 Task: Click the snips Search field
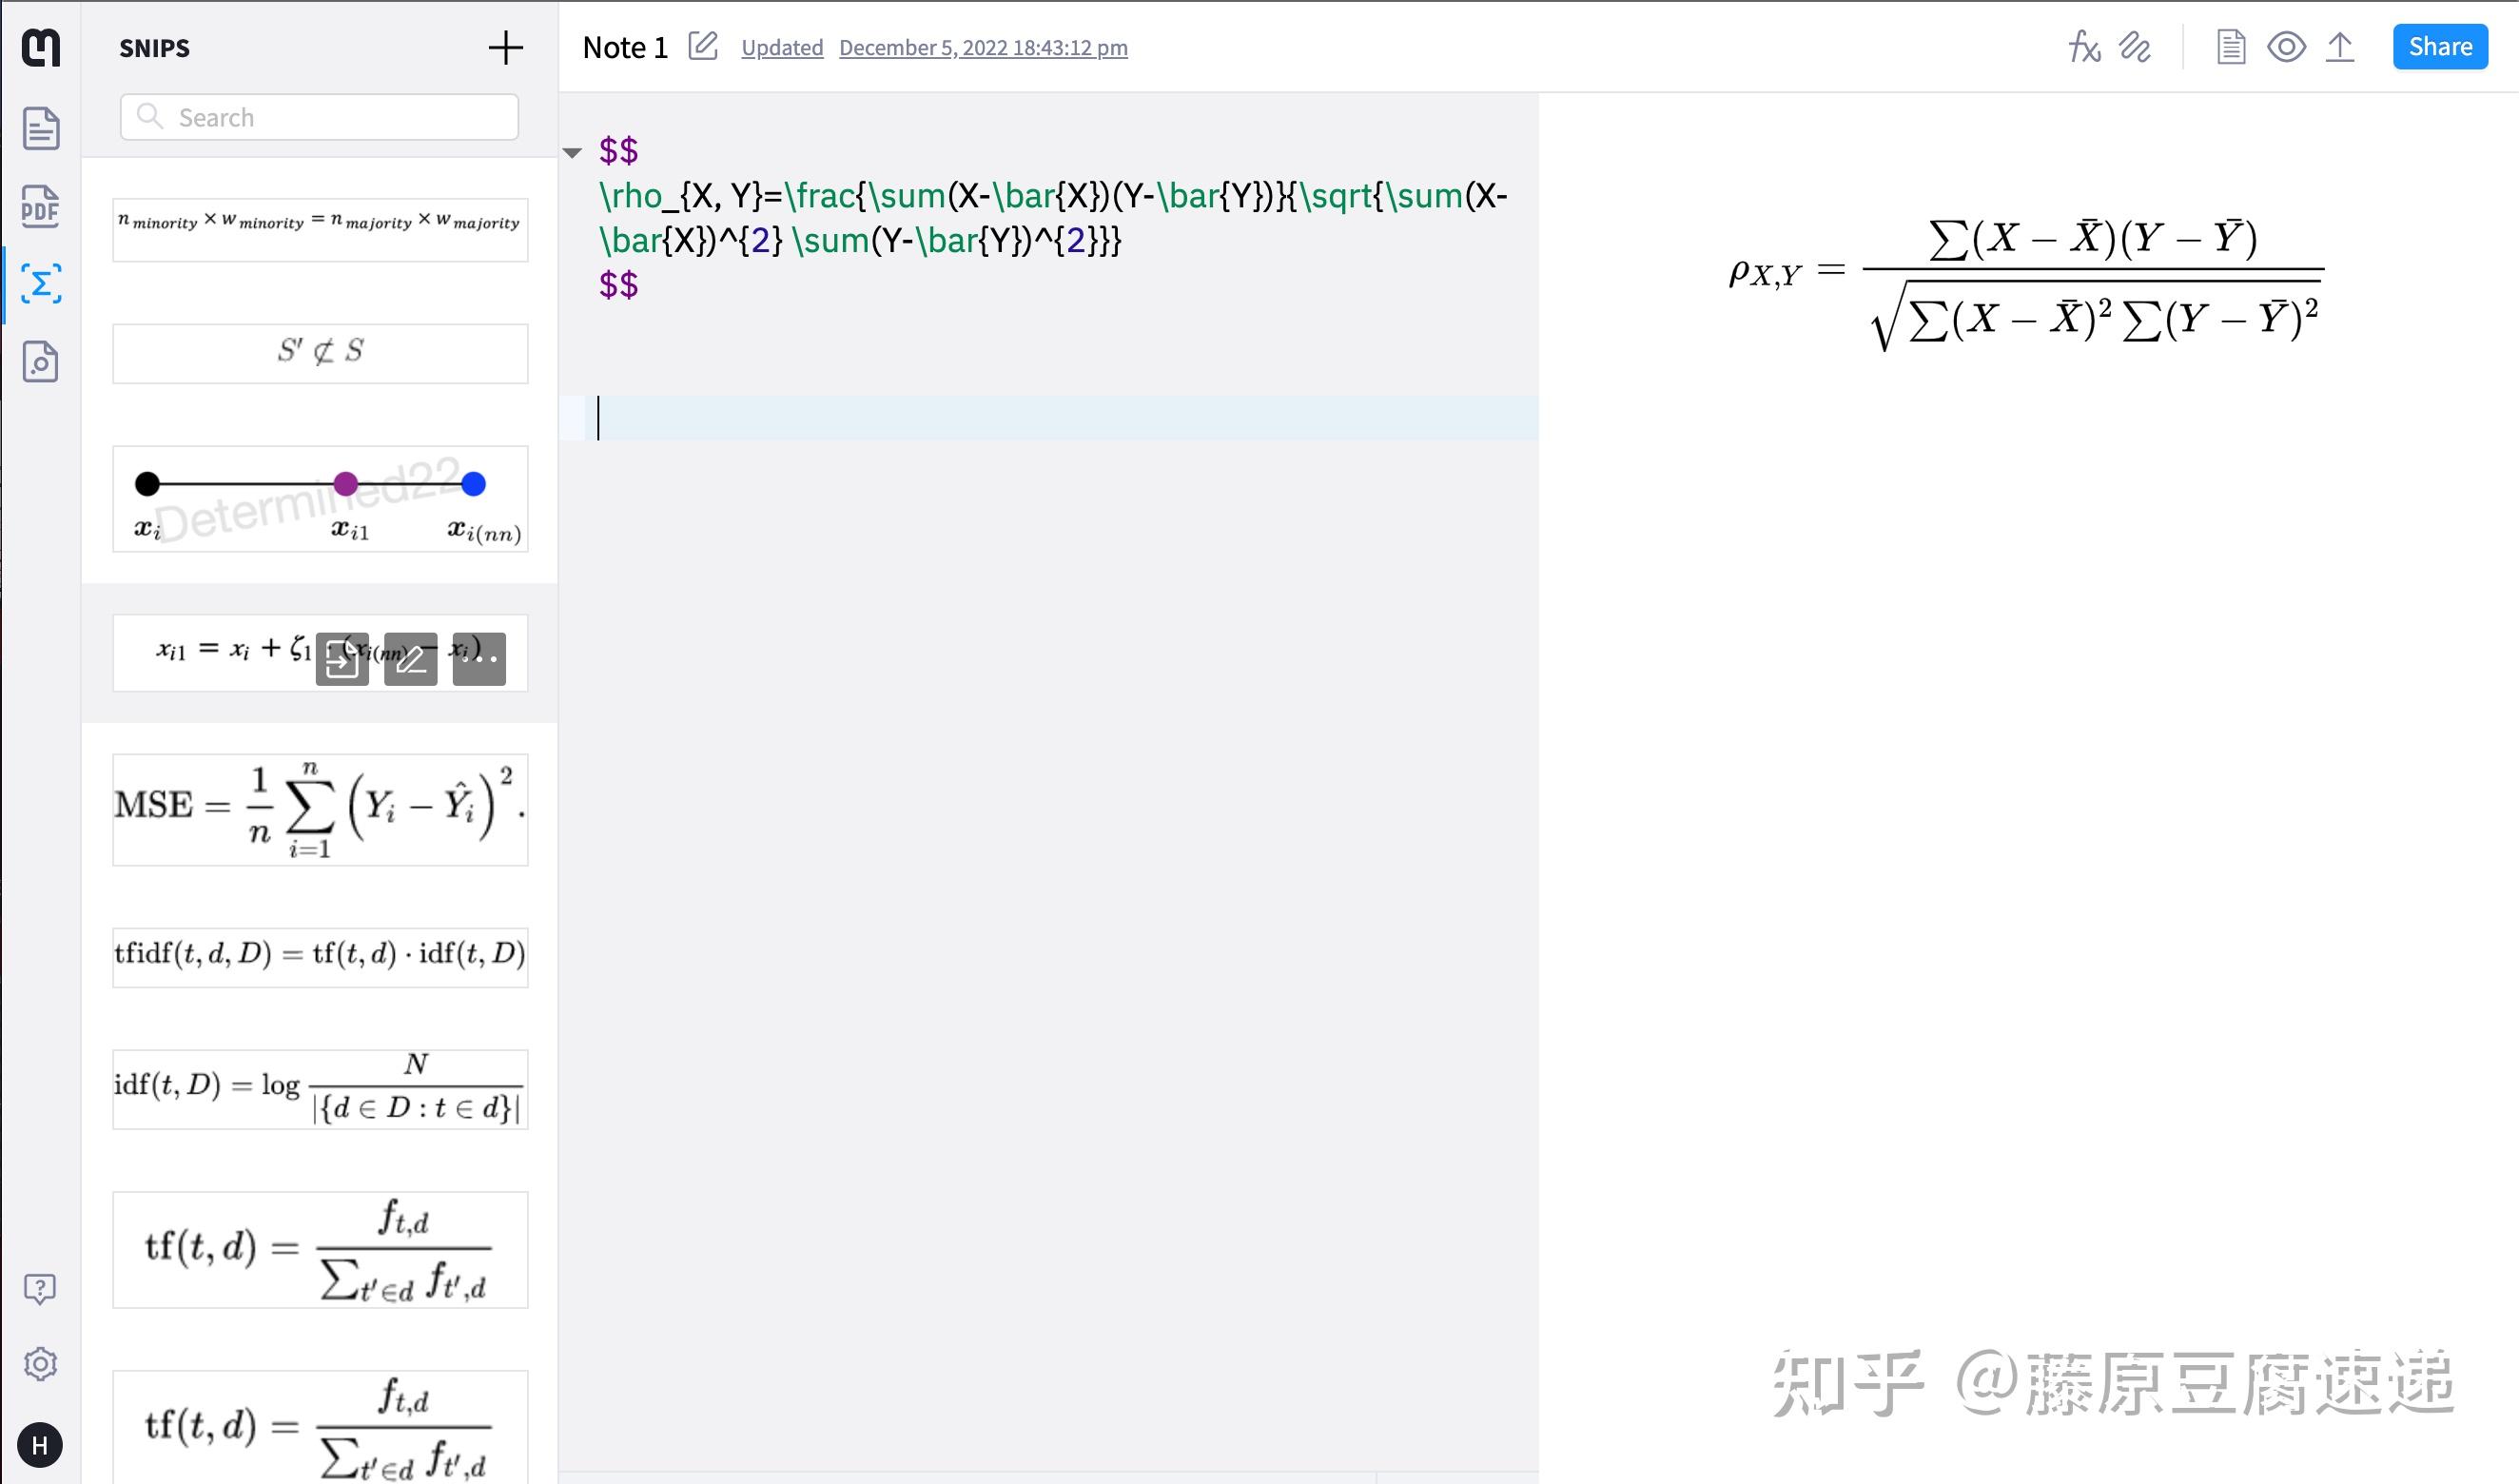(x=320, y=117)
